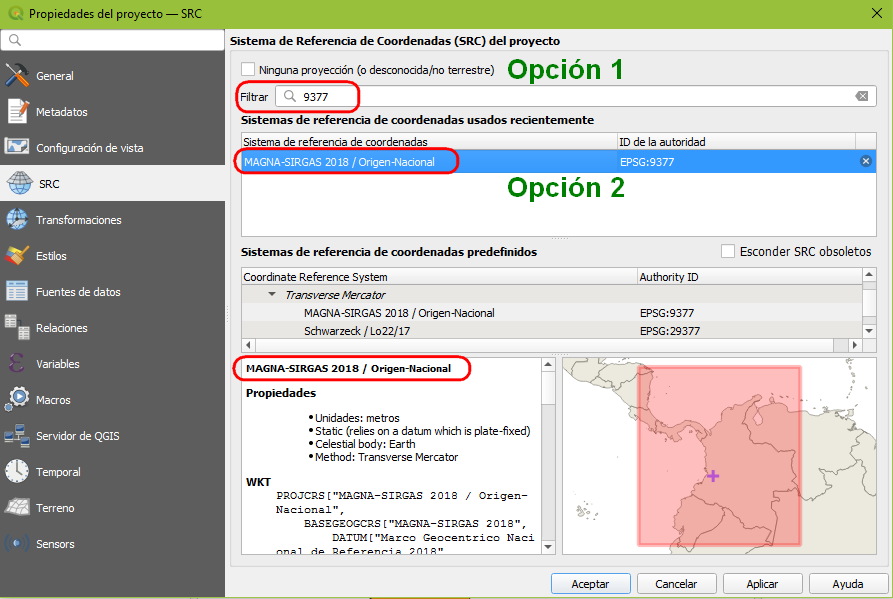Remove recent EPSG:9377 entry with its X icon
The height and width of the screenshot is (599, 893).
pos(866,161)
